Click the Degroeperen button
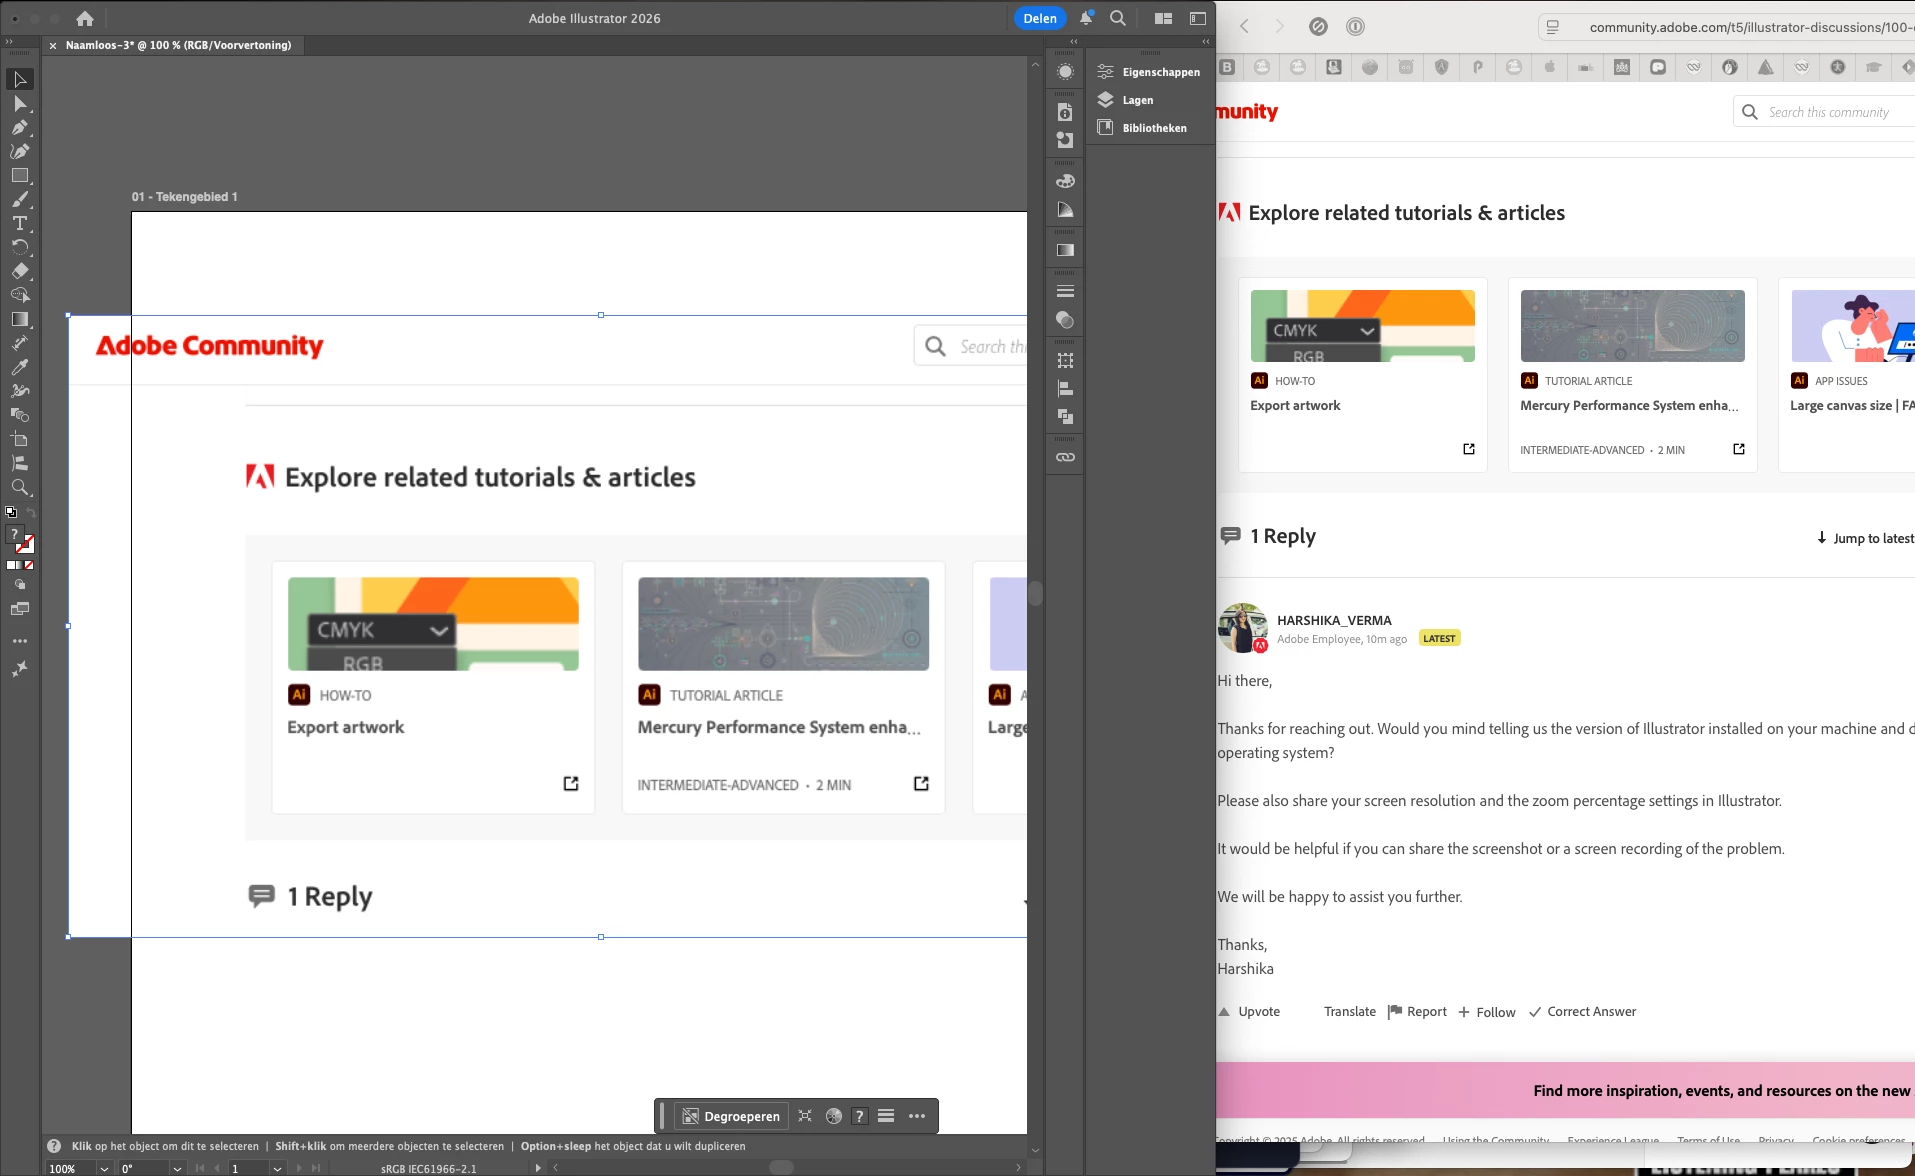The height and width of the screenshot is (1176, 1915). [x=731, y=1116]
